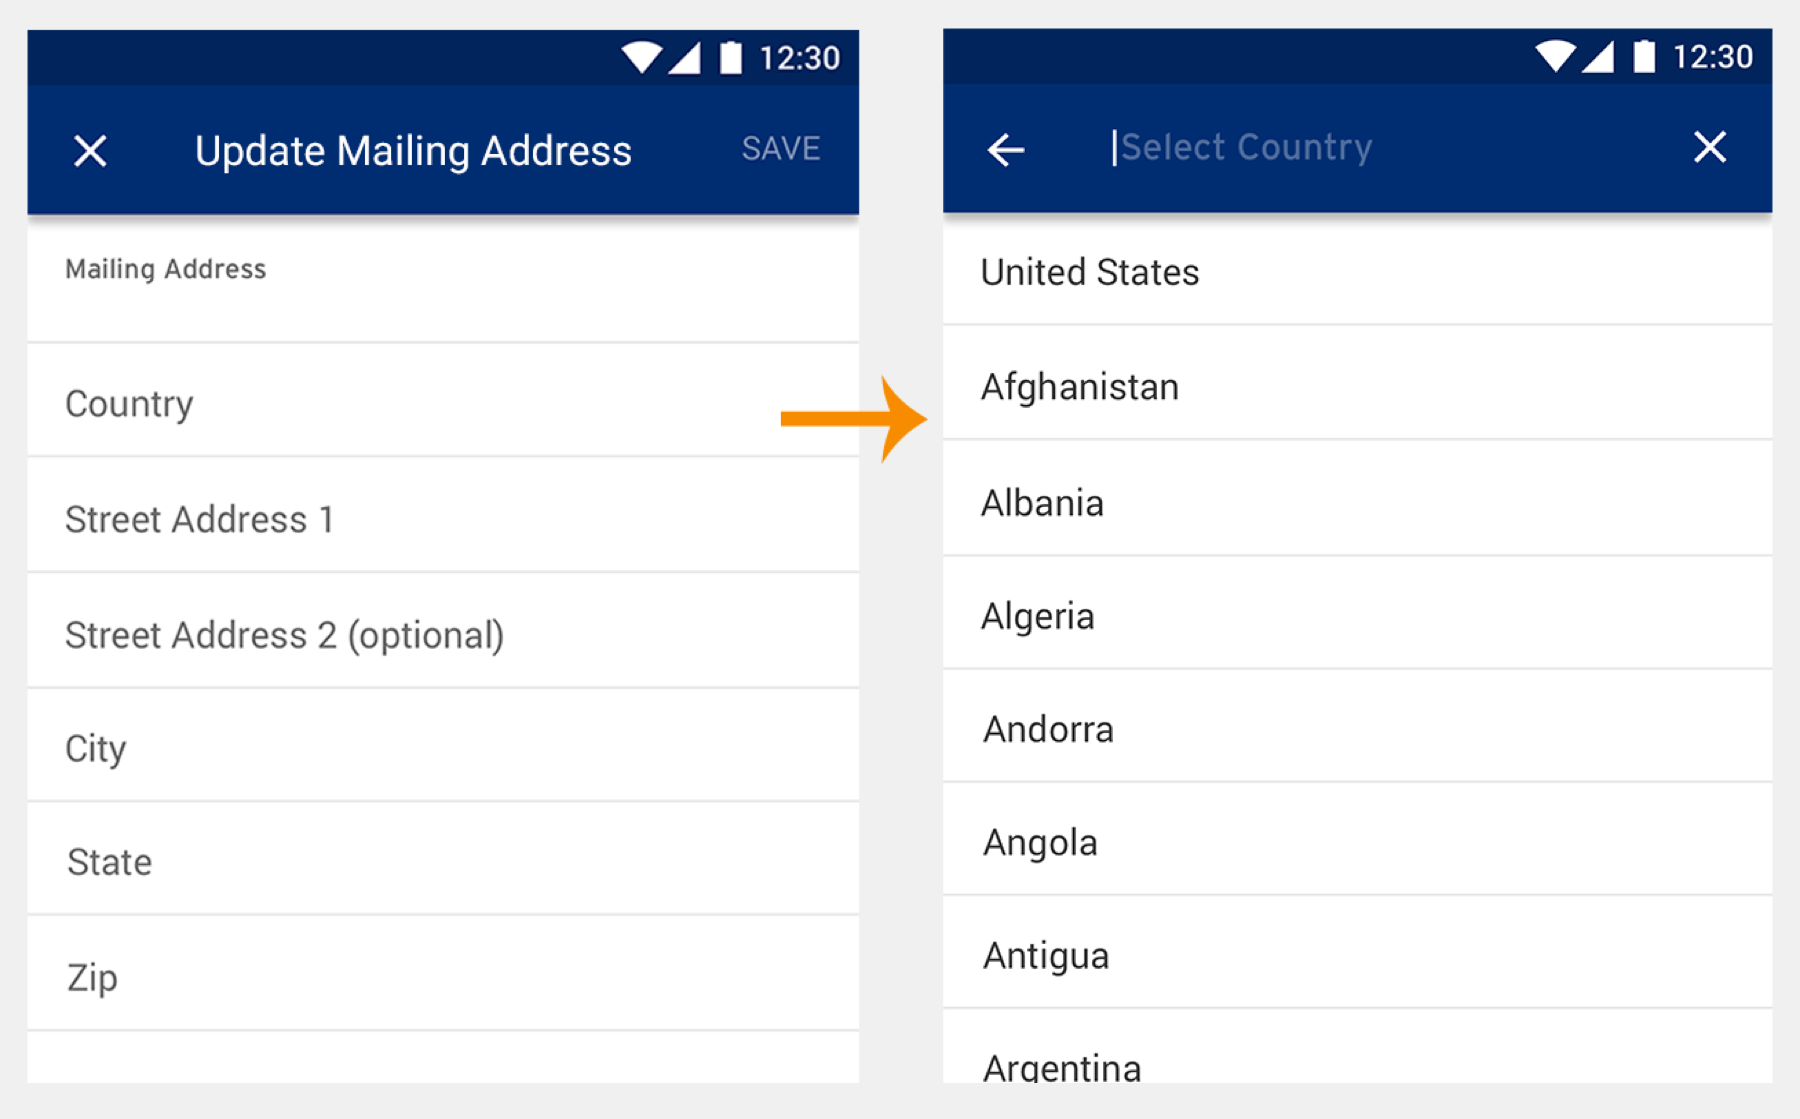Pick Andorra from the country list
Screen dimensions: 1800x1119
click(x=1356, y=728)
